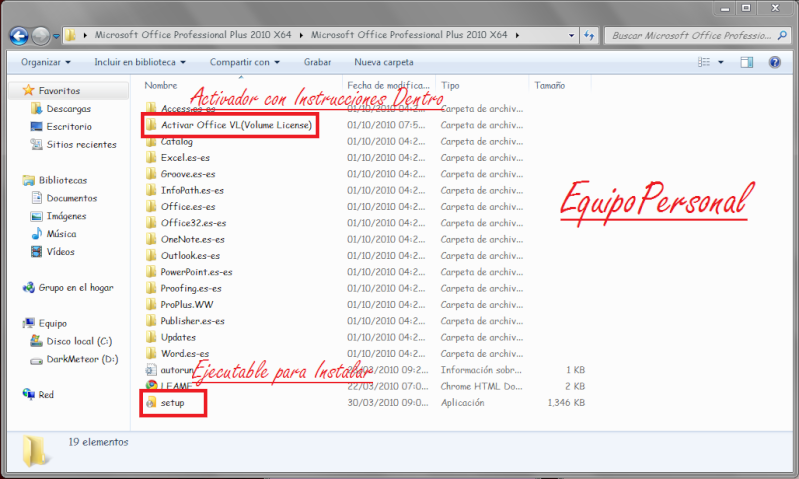Image resolution: width=799 pixels, height=479 pixels.
Task: Click first breadcrumb Microsoft Office Professional Plus
Action: coord(193,35)
